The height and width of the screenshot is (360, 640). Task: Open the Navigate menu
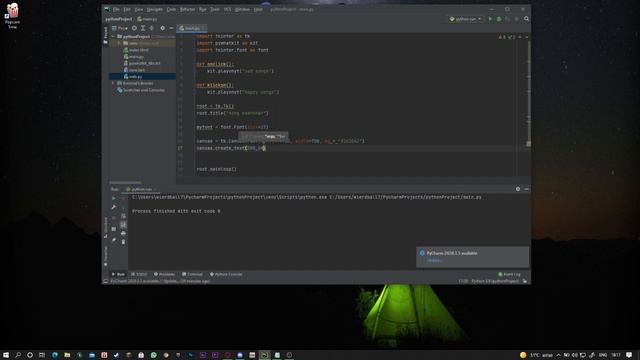[155, 9]
